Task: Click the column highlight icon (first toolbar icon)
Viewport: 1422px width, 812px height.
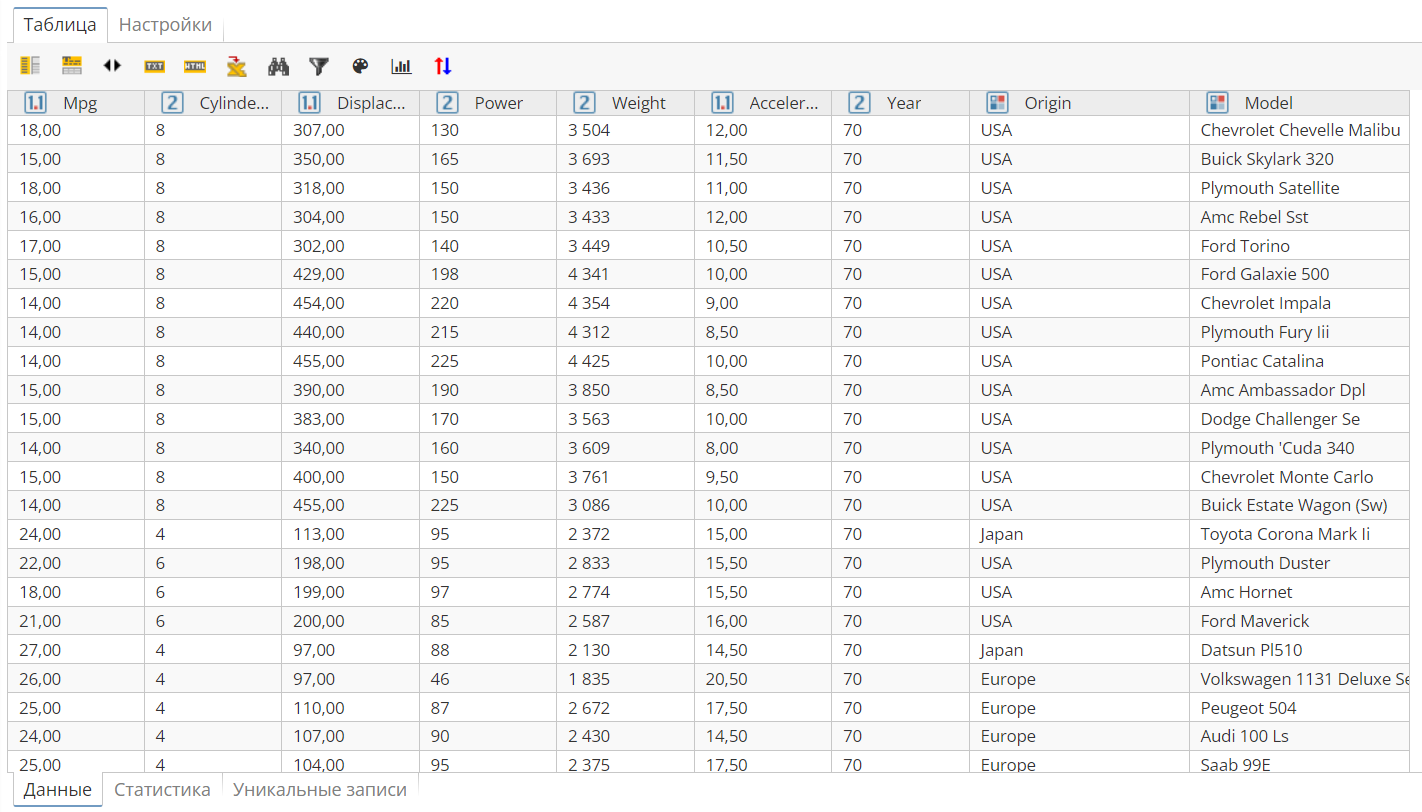Action: (x=30, y=66)
